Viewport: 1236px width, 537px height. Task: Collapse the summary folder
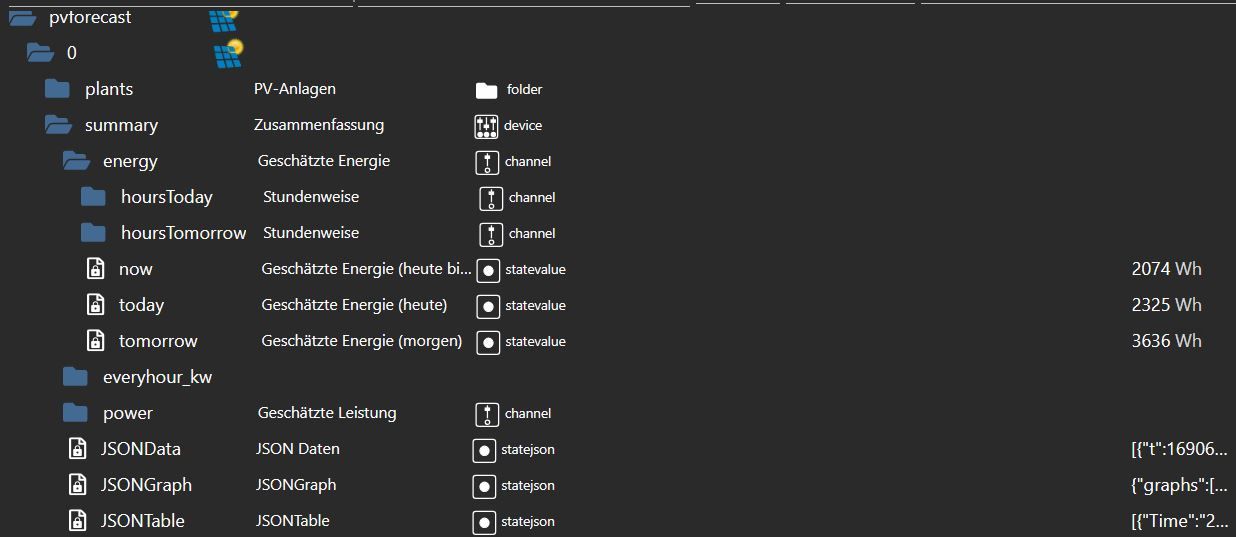[58, 125]
